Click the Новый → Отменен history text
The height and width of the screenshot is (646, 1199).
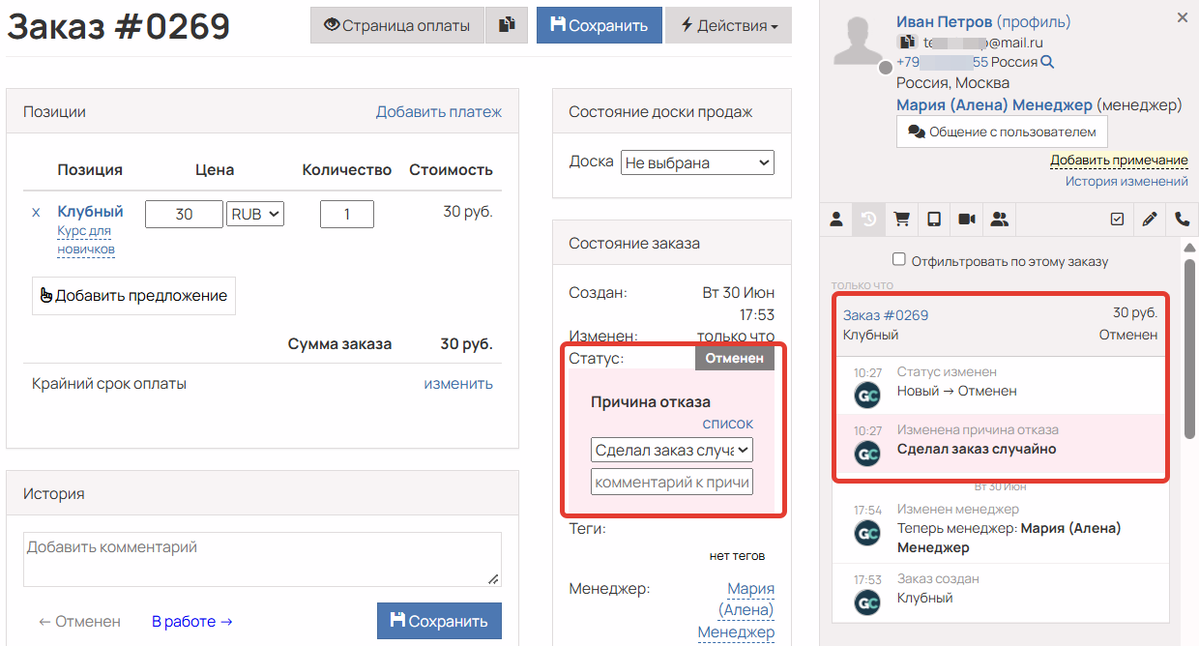coord(957,391)
